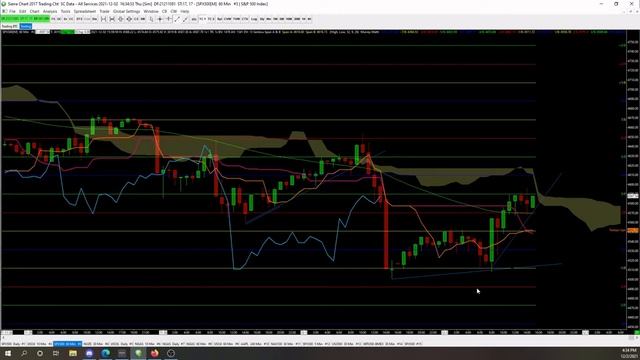
Task: Open the Tools menu
Action: pos(65,11)
